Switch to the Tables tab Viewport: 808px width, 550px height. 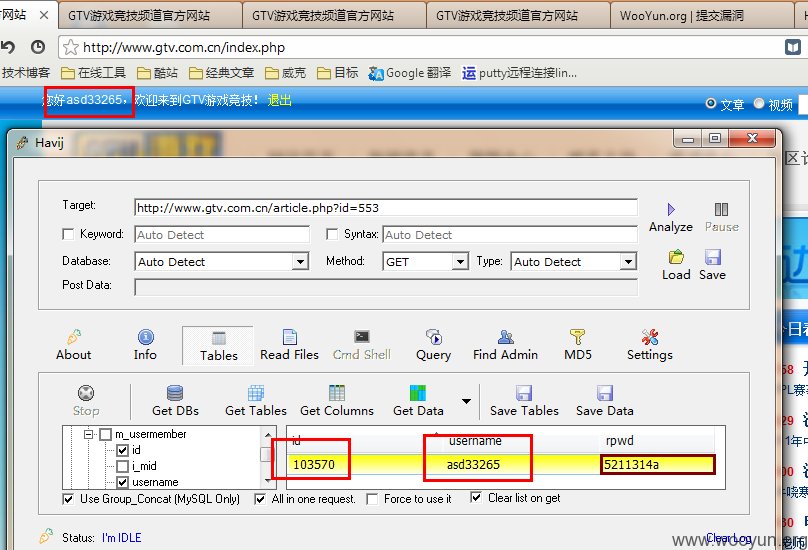pos(218,346)
